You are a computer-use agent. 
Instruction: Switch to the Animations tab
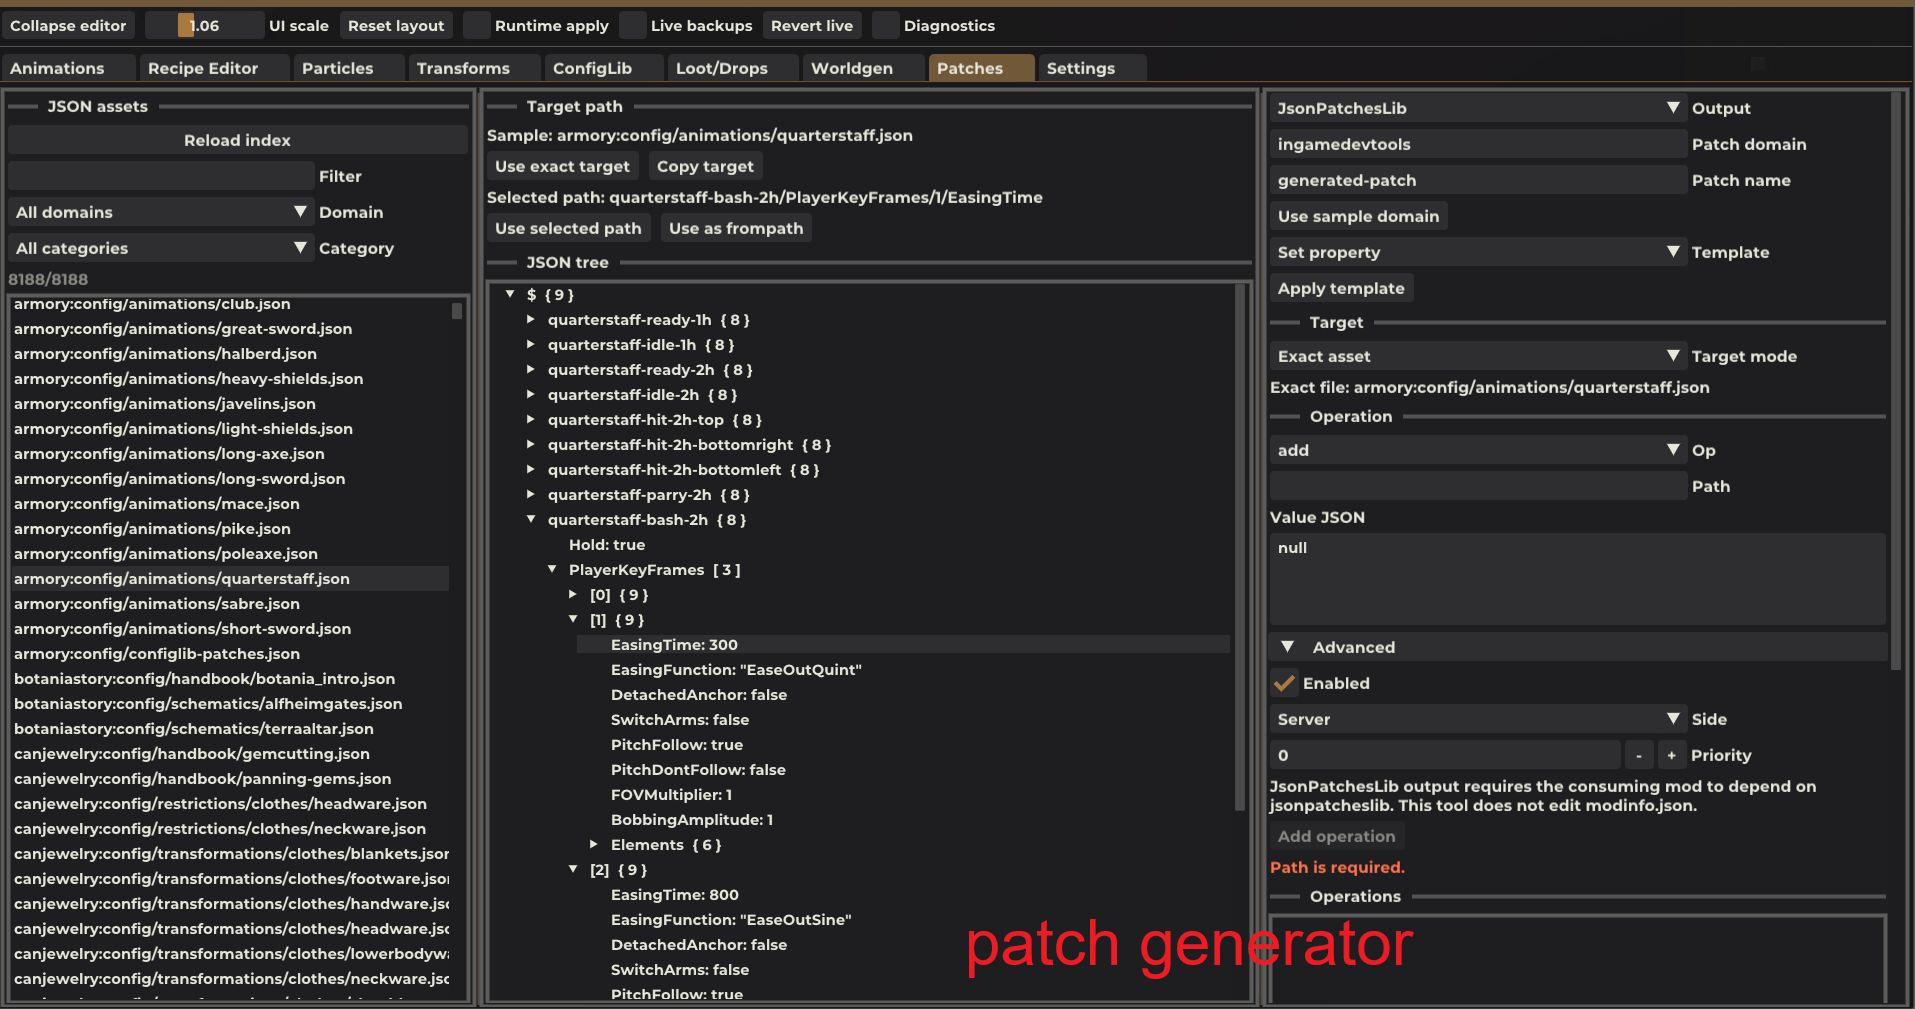(68, 68)
